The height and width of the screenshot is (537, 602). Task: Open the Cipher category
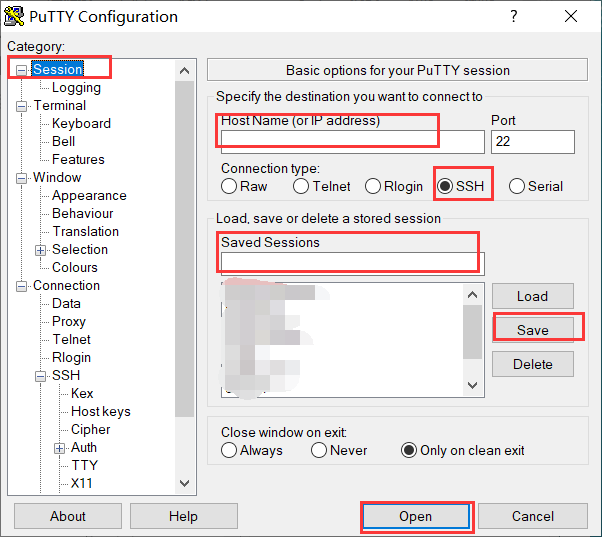pos(91,430)
